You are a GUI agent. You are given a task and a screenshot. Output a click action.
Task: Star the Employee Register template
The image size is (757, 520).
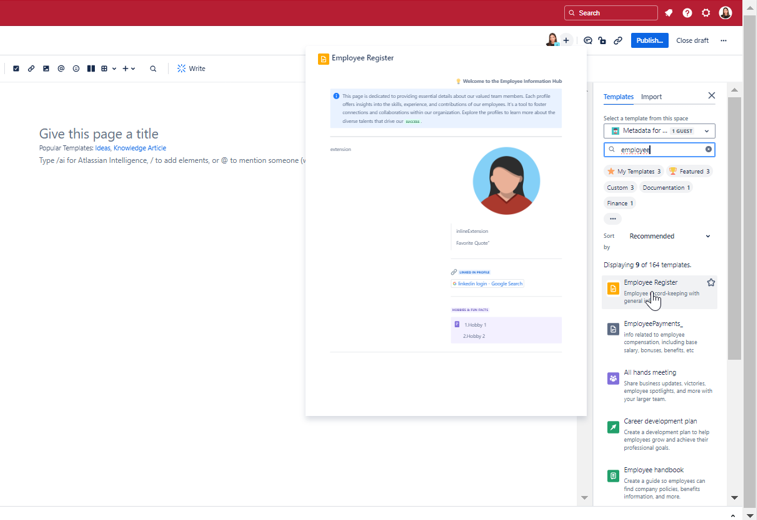point(711,283)
